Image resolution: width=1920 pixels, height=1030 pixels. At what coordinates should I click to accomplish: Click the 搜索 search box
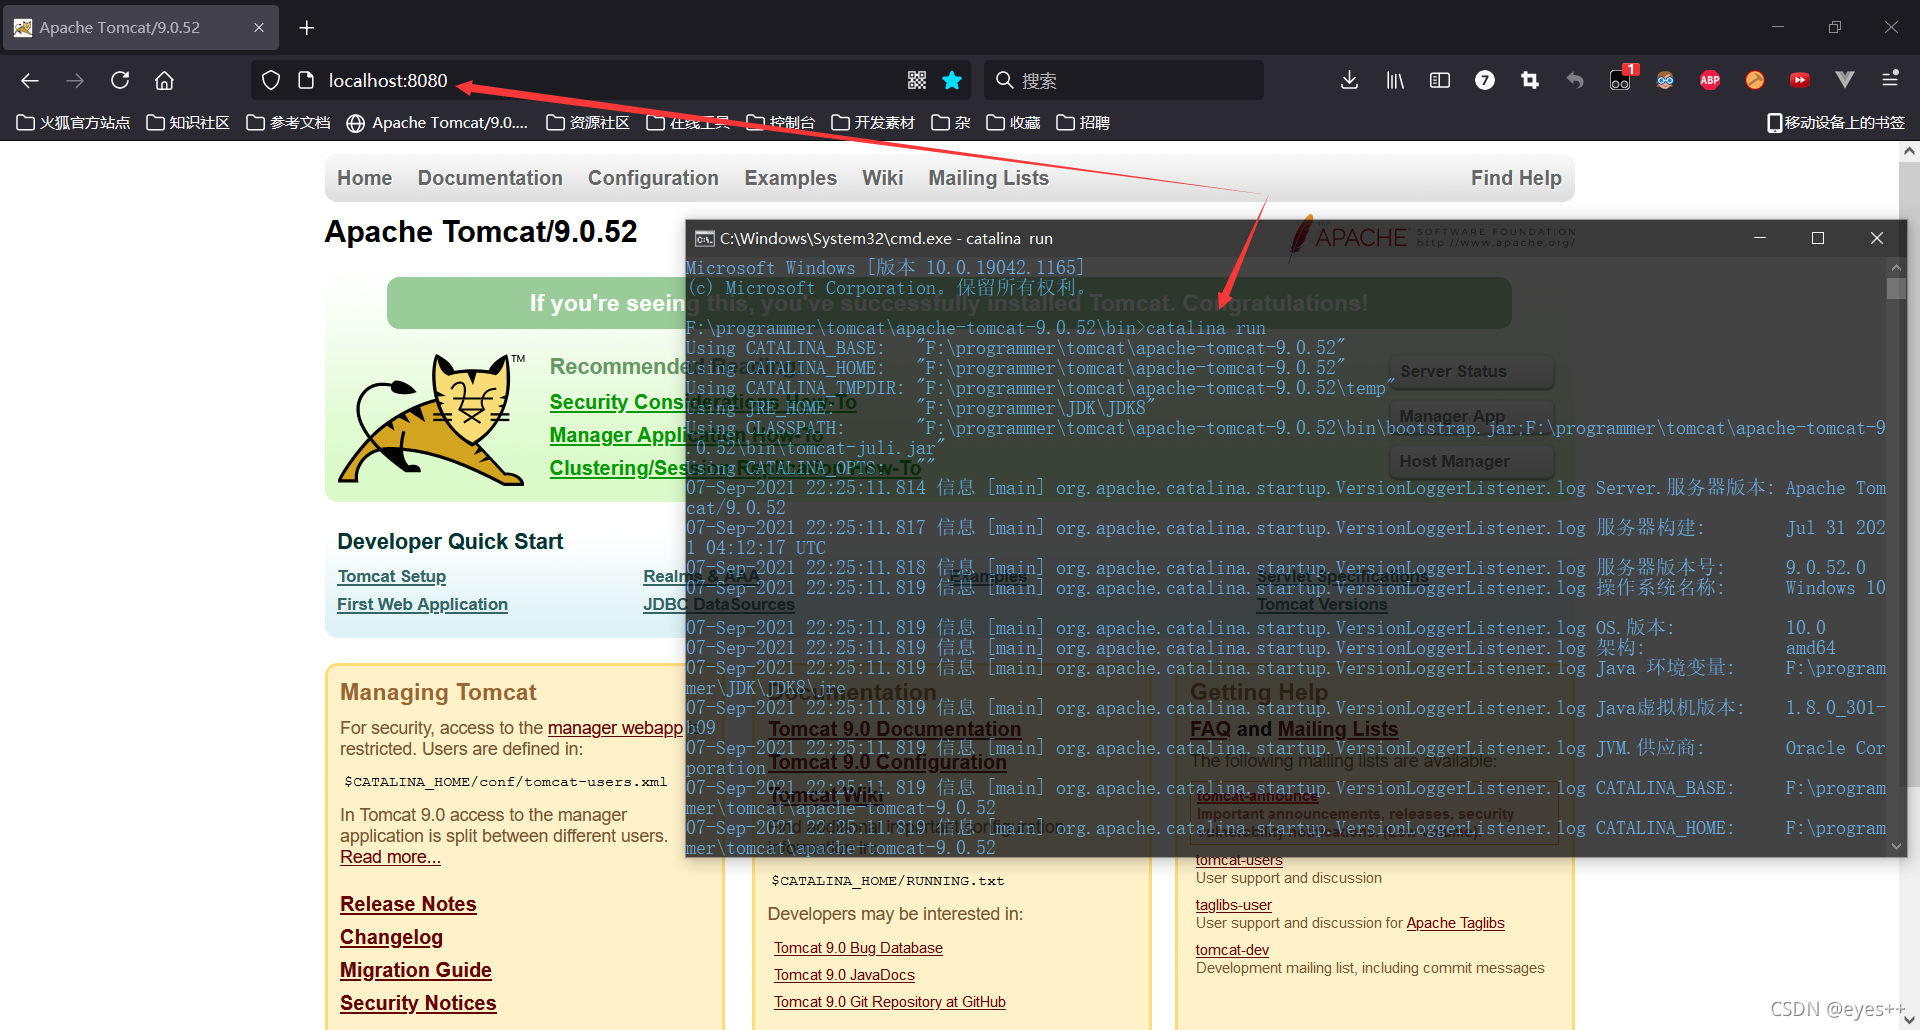click(1124, 80)
